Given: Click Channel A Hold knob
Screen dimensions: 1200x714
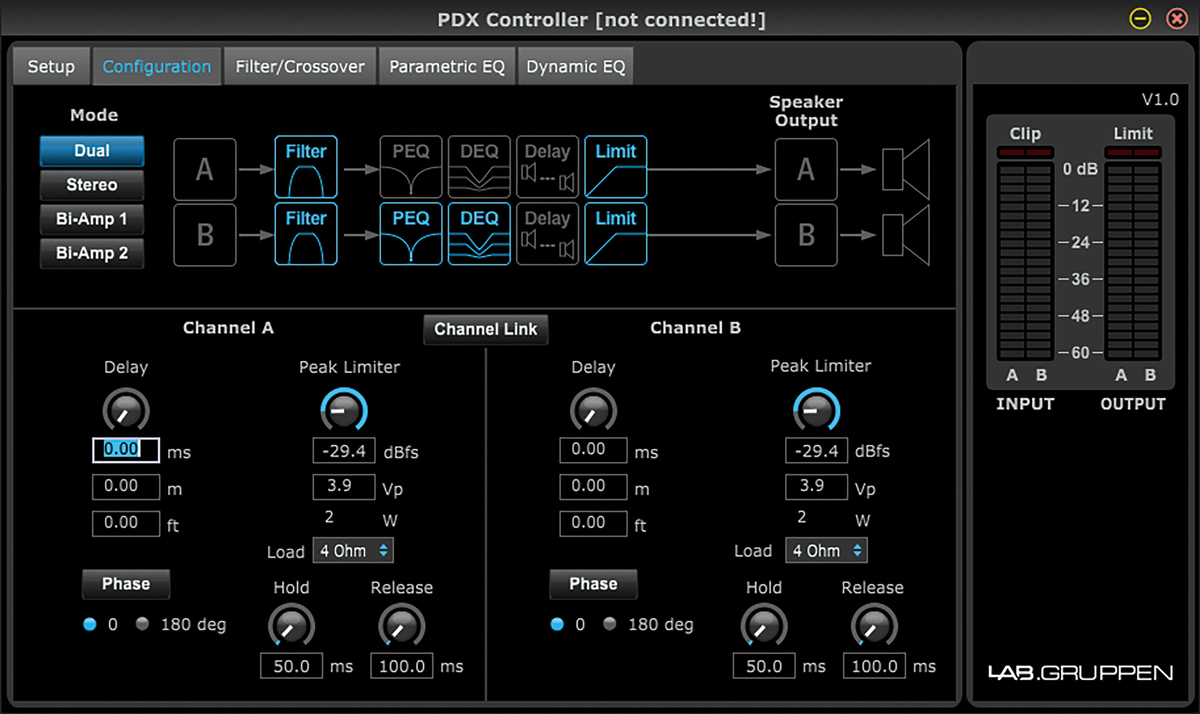Looking at the screenshot, I should pos(291,627).
